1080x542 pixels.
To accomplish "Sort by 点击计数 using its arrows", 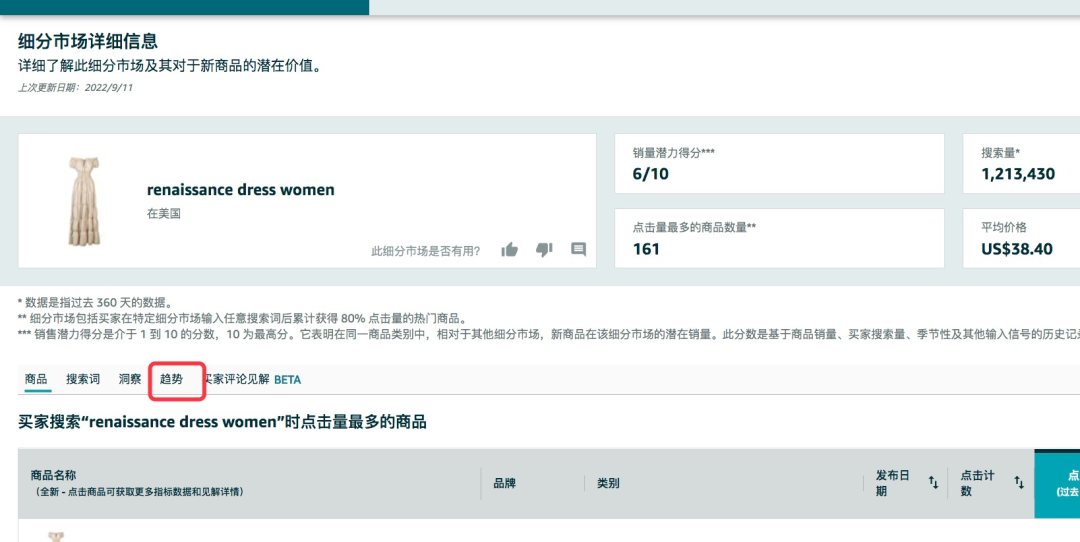I will (x=1019, y=483).
